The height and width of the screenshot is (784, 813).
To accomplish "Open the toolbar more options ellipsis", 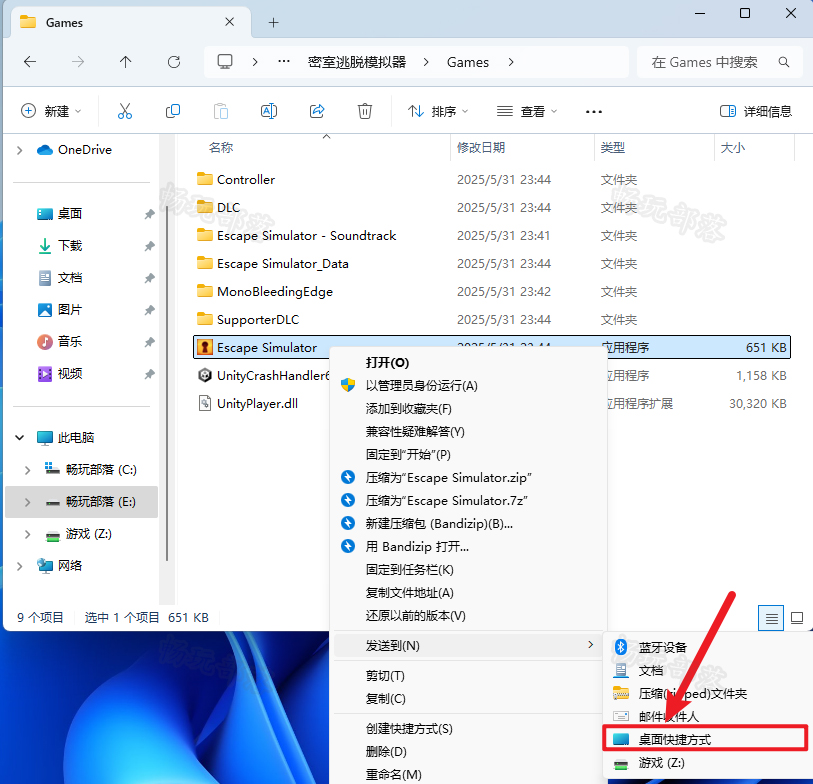I will 594,111.
